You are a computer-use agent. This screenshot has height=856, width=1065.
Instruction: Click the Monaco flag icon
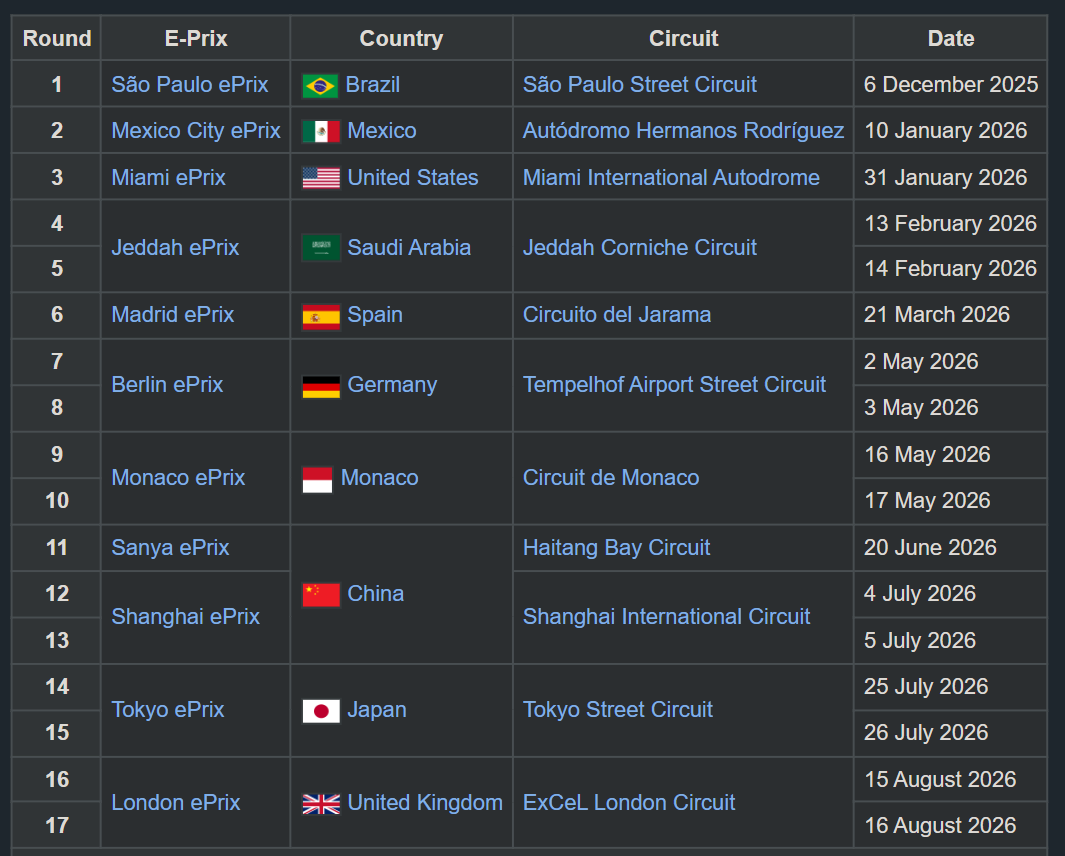coord(317,480)
